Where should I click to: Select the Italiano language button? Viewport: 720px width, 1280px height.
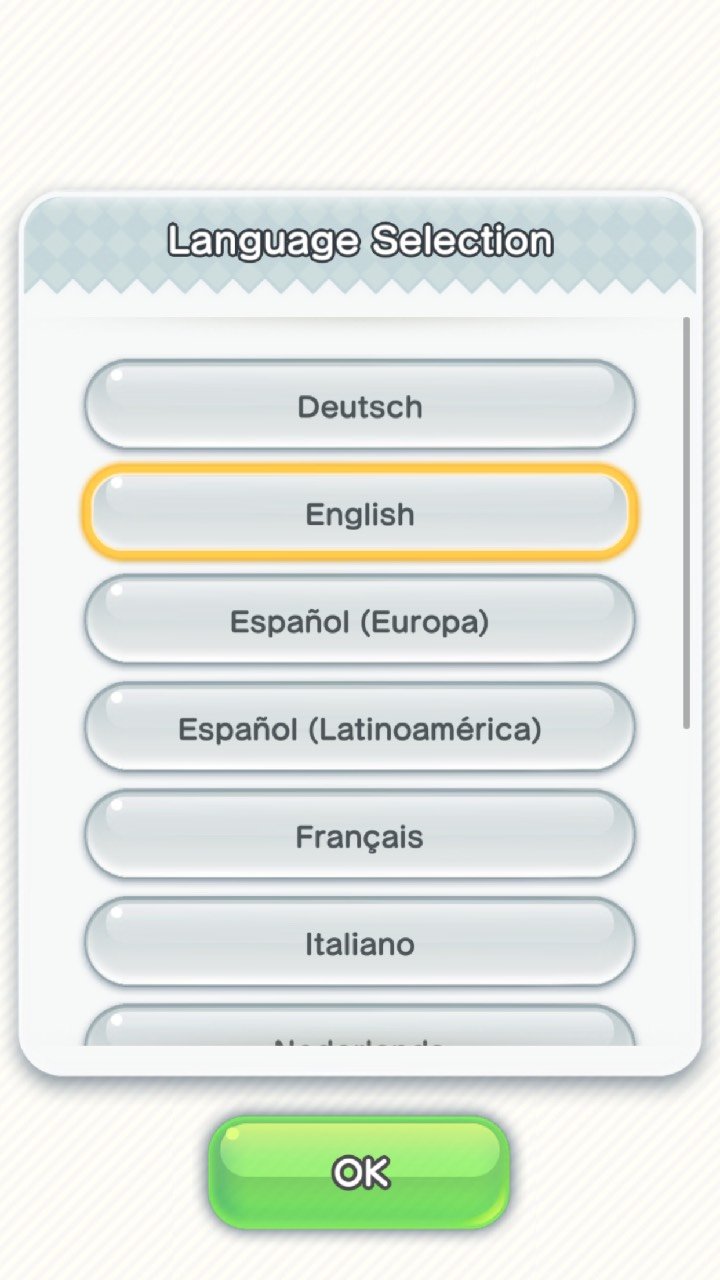coord(359,943)
